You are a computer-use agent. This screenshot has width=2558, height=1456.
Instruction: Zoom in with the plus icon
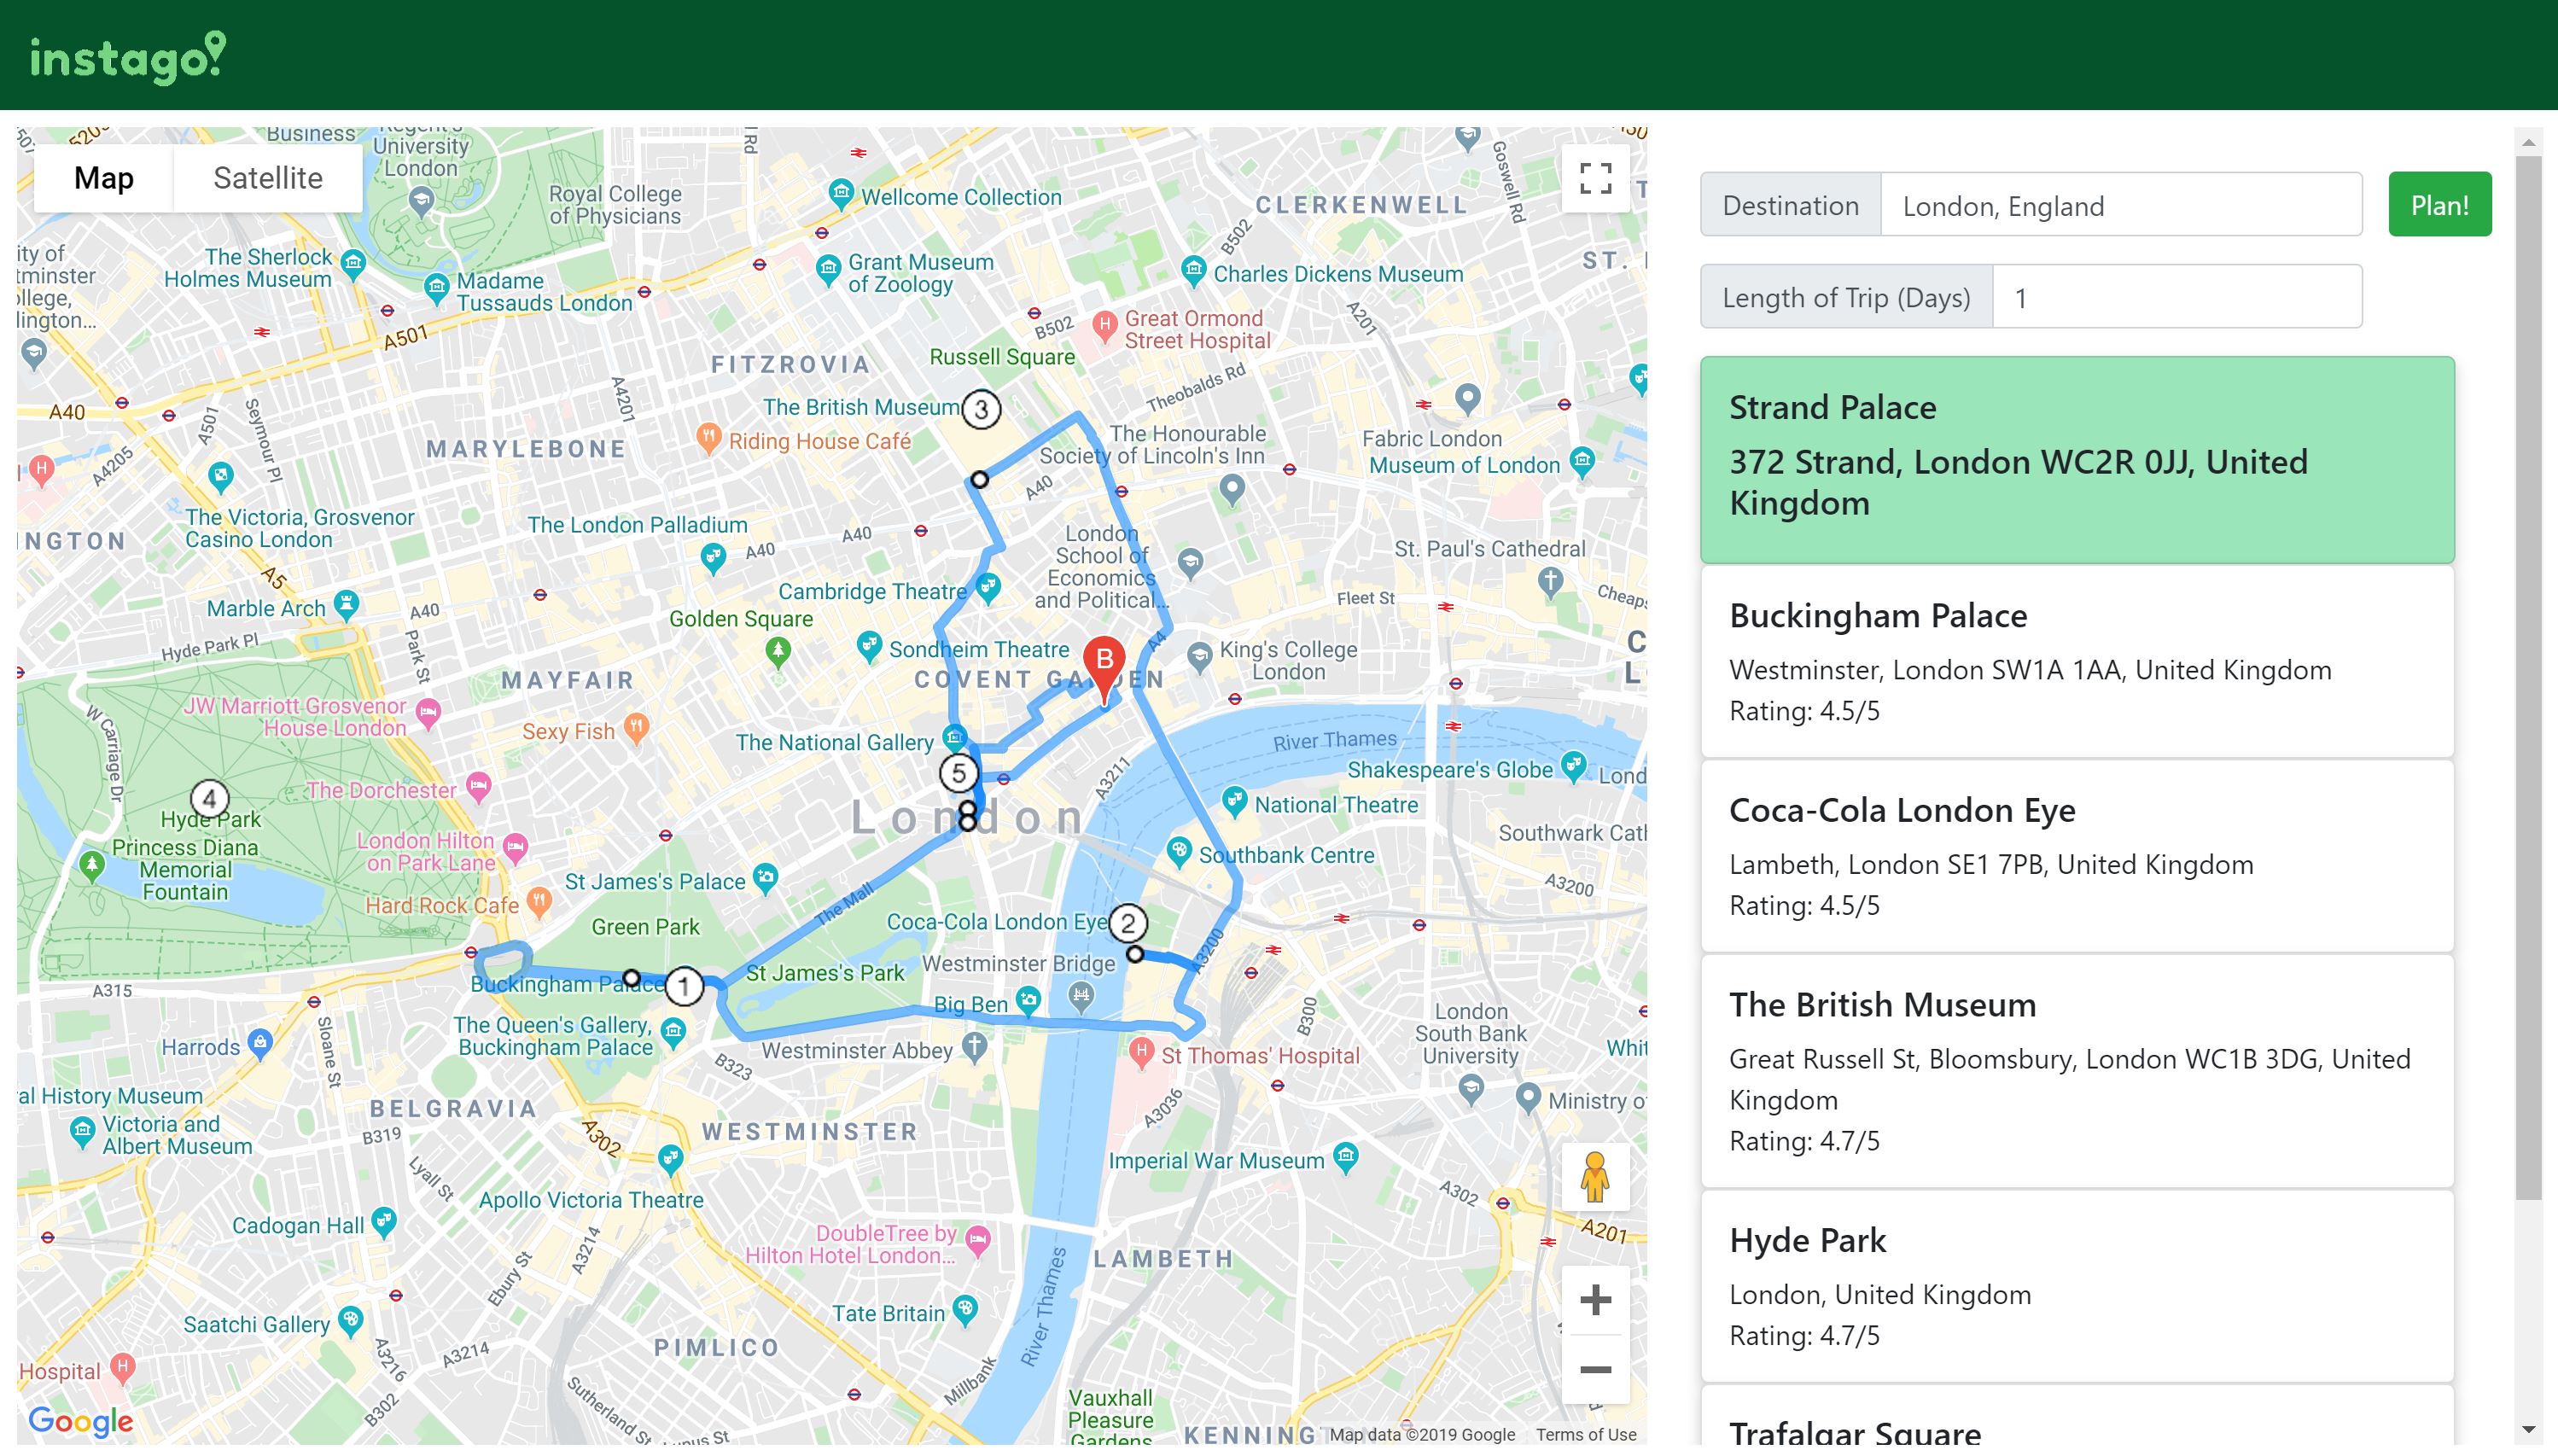1595,1299
